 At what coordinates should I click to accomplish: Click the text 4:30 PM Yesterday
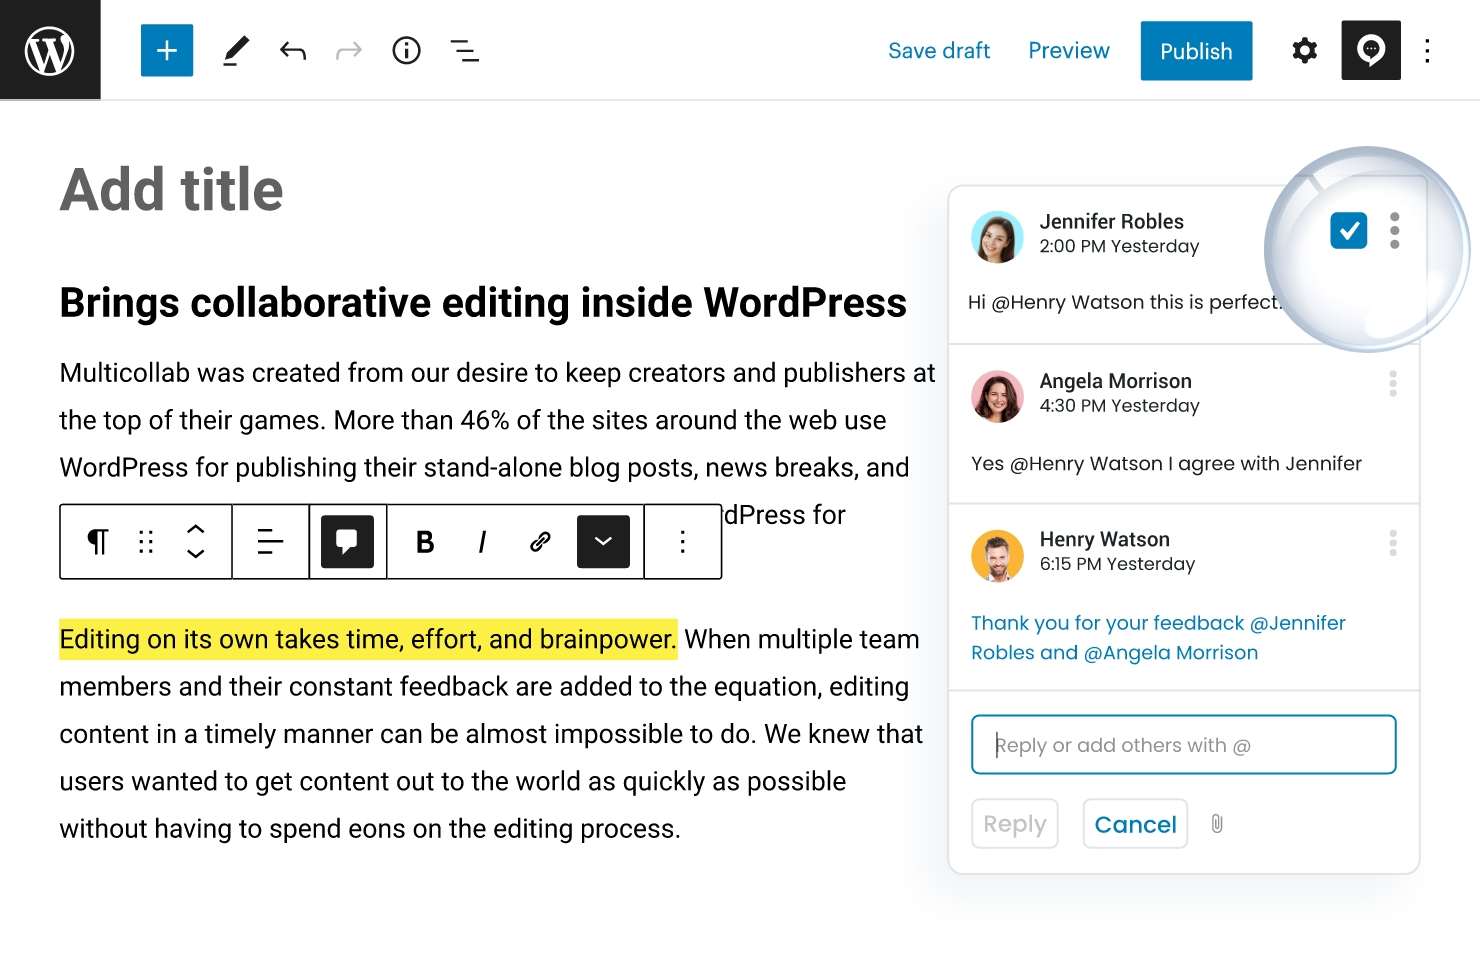(x=1119, y=405)
